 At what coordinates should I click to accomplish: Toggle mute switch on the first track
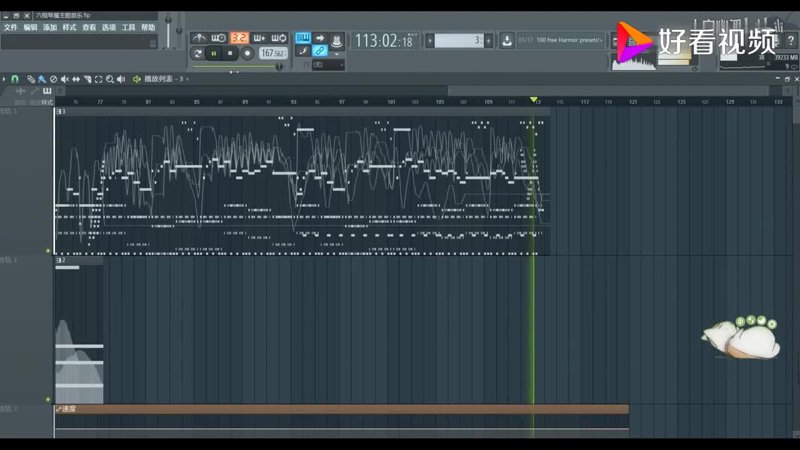coord(48,251)
